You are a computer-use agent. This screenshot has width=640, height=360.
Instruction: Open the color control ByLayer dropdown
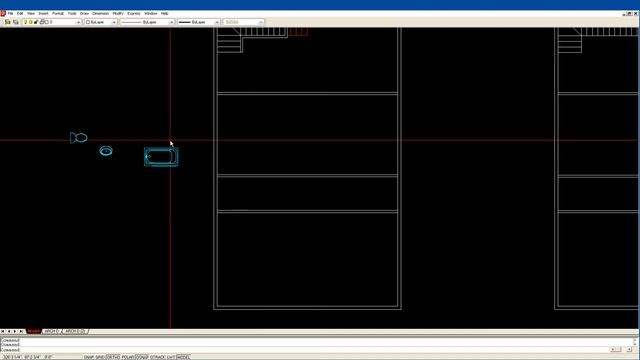tap(114, 22)
